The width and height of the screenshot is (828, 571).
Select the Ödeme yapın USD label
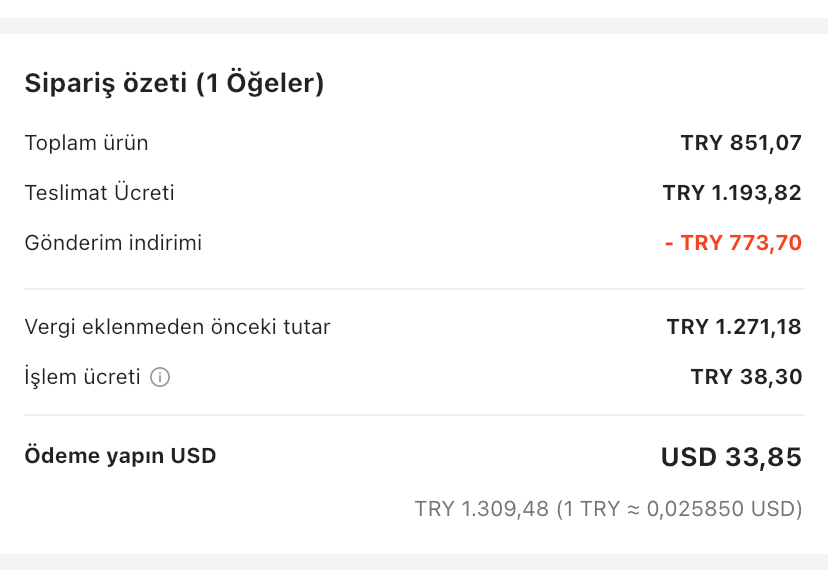pos(120,456)
